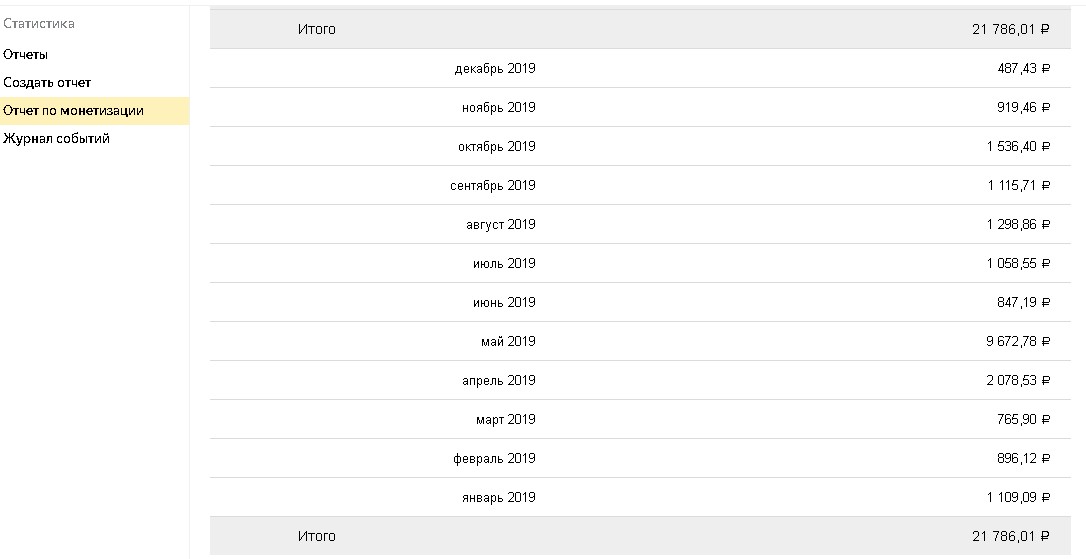Select the декабрь 2019 row
Viewport: 1086px width, 559px height.
coord(639,68)
